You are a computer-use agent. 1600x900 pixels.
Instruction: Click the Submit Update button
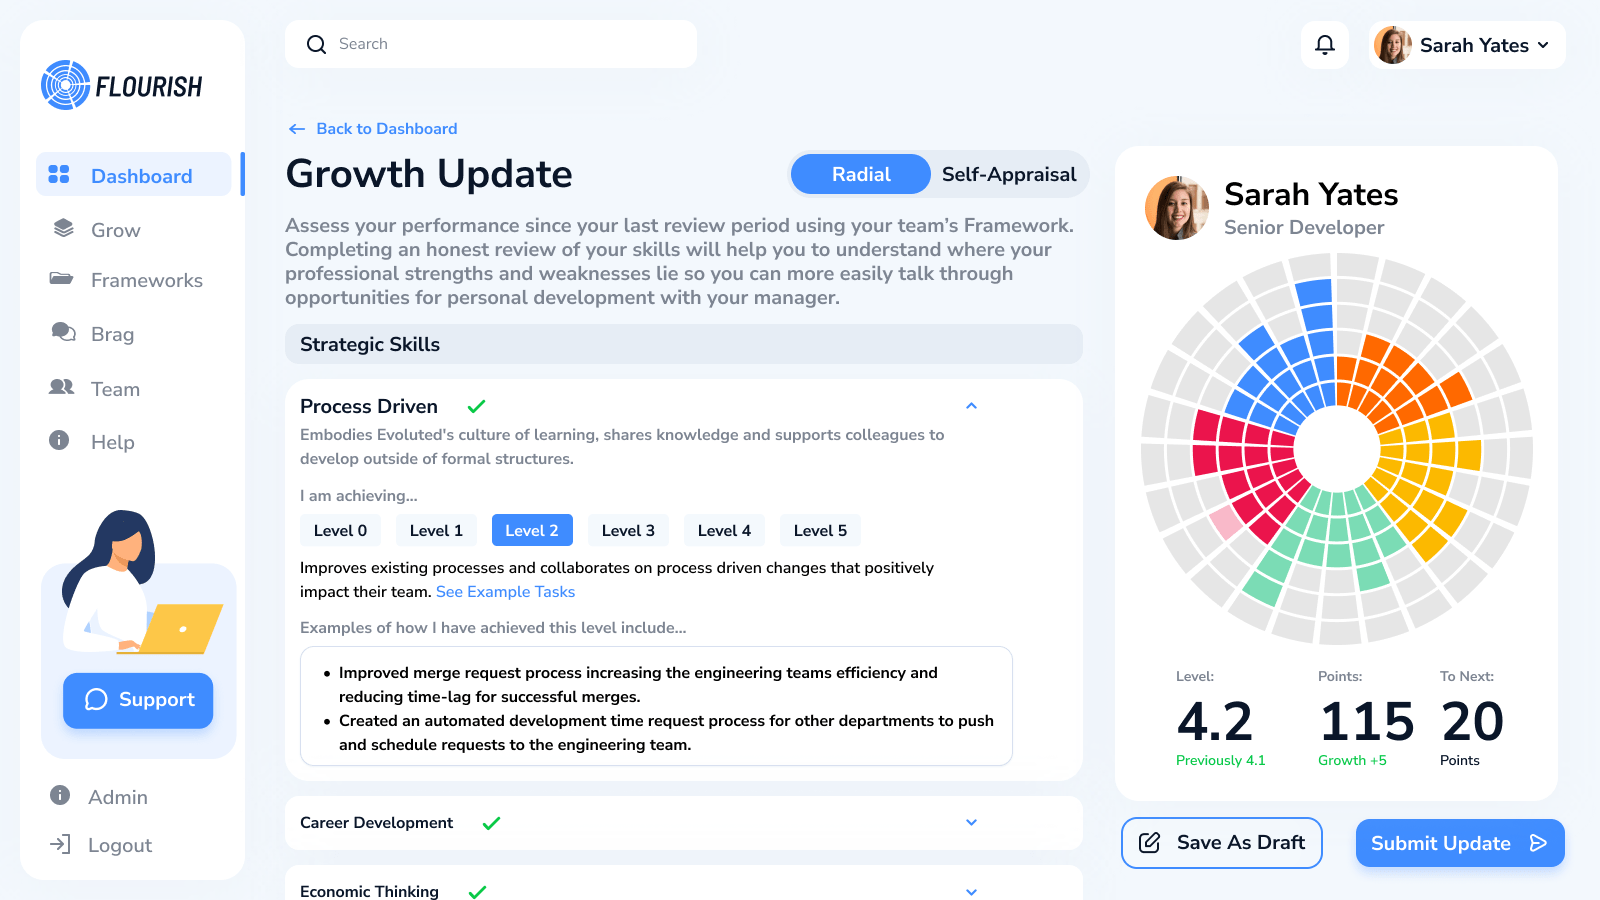click(x=1459, y=843)
